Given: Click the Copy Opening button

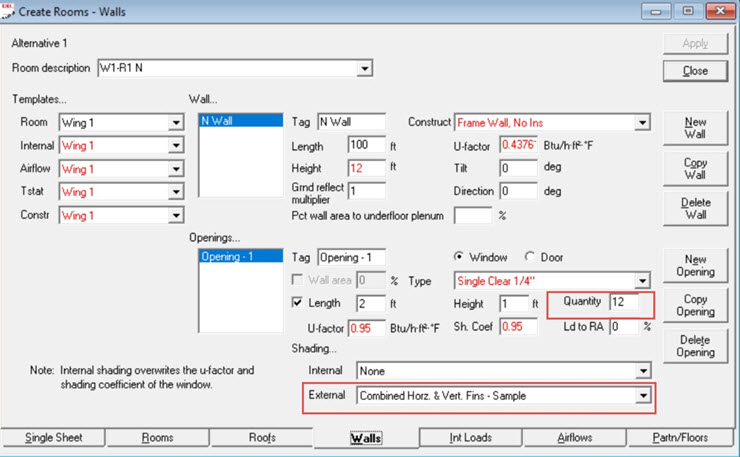Looking at the screenshot, I should [695, 305].
